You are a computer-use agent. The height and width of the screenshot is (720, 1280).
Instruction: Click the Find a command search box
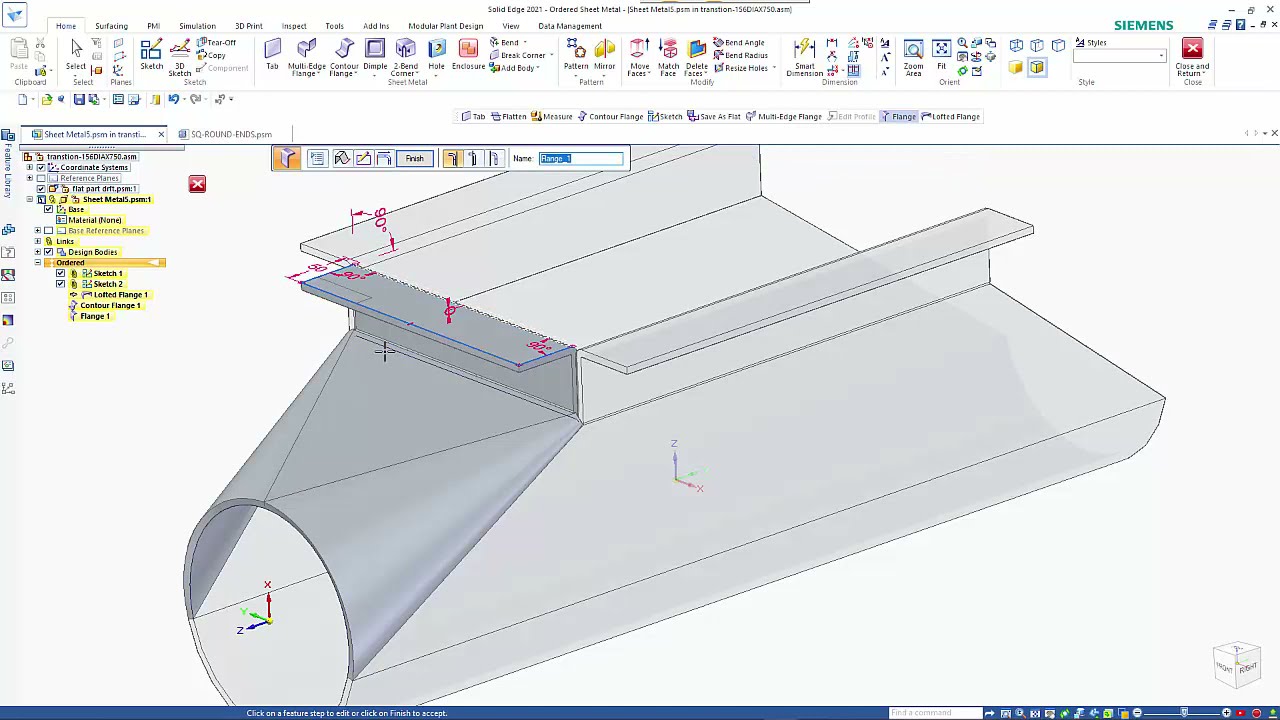click(x=934, y=713)
